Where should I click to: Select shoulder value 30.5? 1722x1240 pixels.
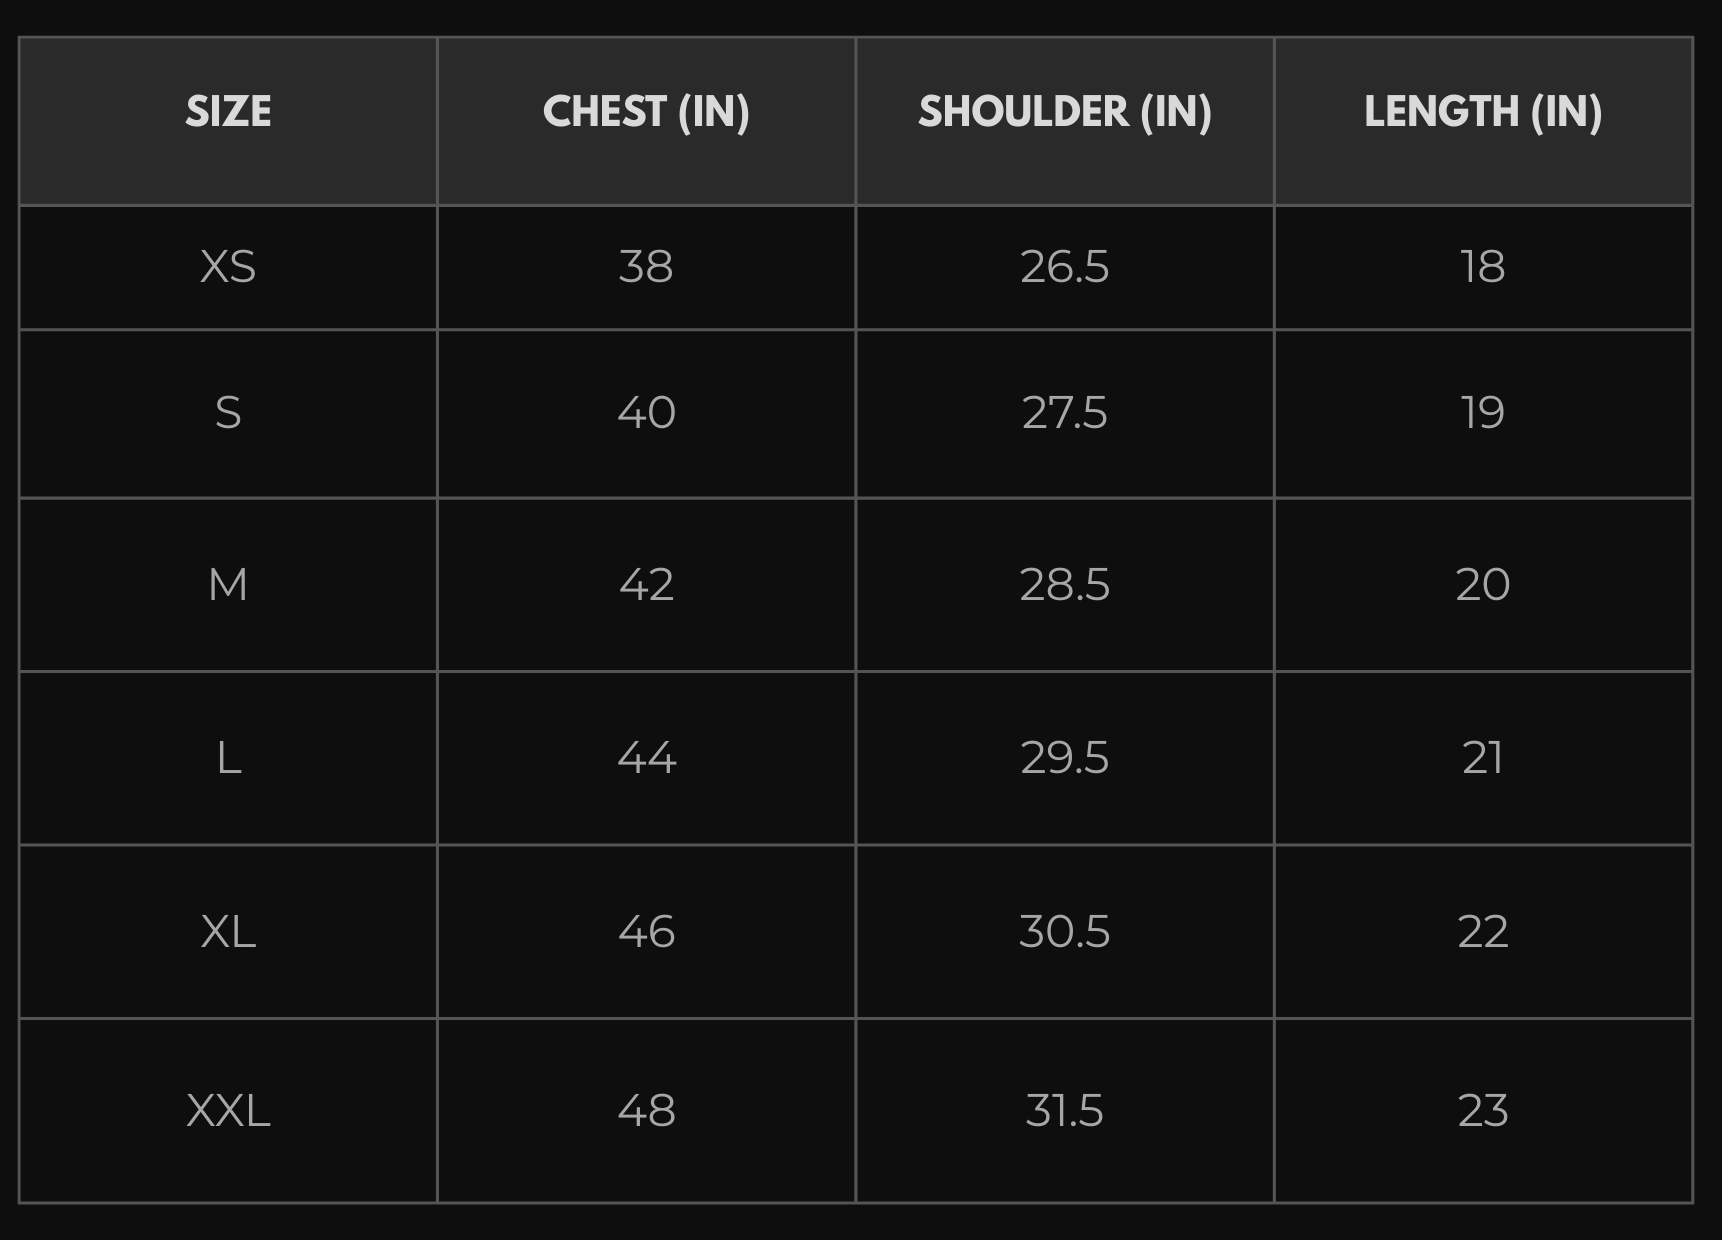point(1065,932)
